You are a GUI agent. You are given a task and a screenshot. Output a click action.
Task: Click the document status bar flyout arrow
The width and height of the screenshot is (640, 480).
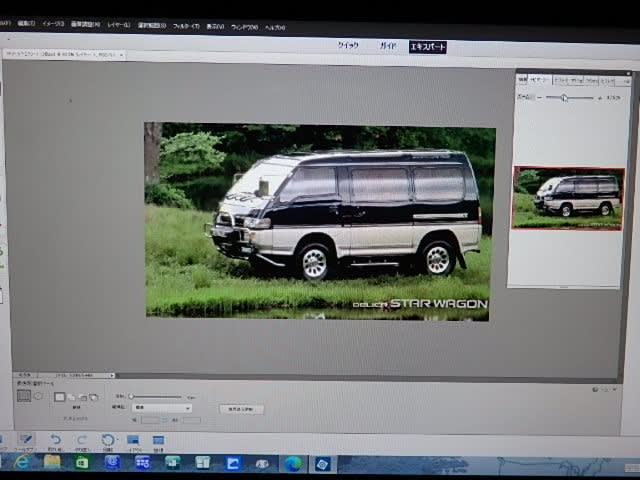(112, 376)
